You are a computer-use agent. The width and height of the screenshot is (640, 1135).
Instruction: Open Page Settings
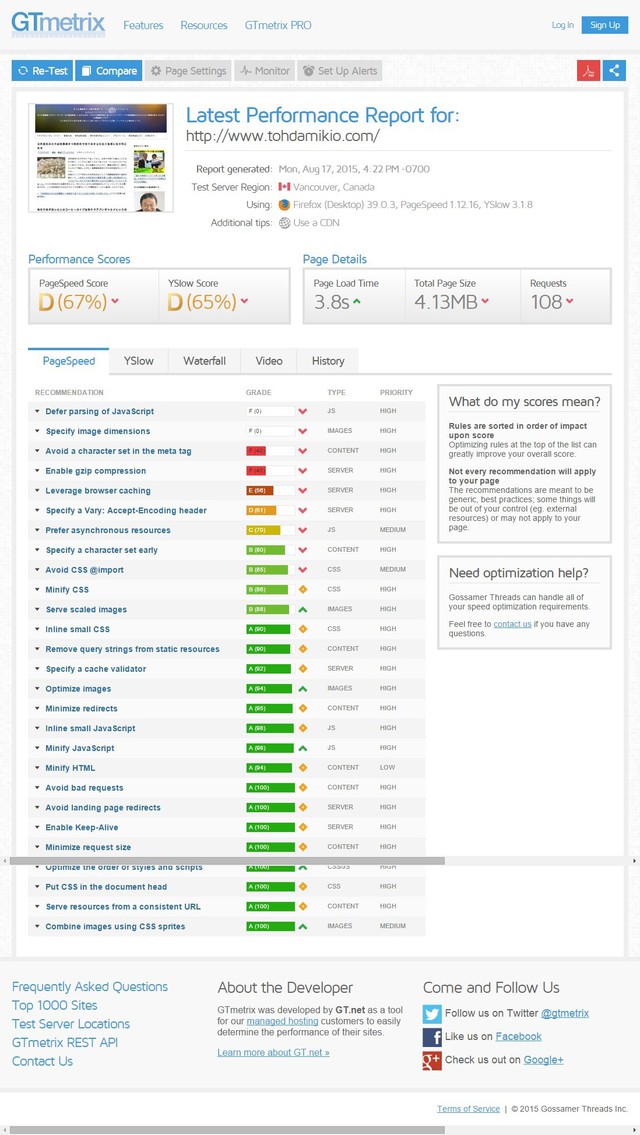(x=188, y=71)
